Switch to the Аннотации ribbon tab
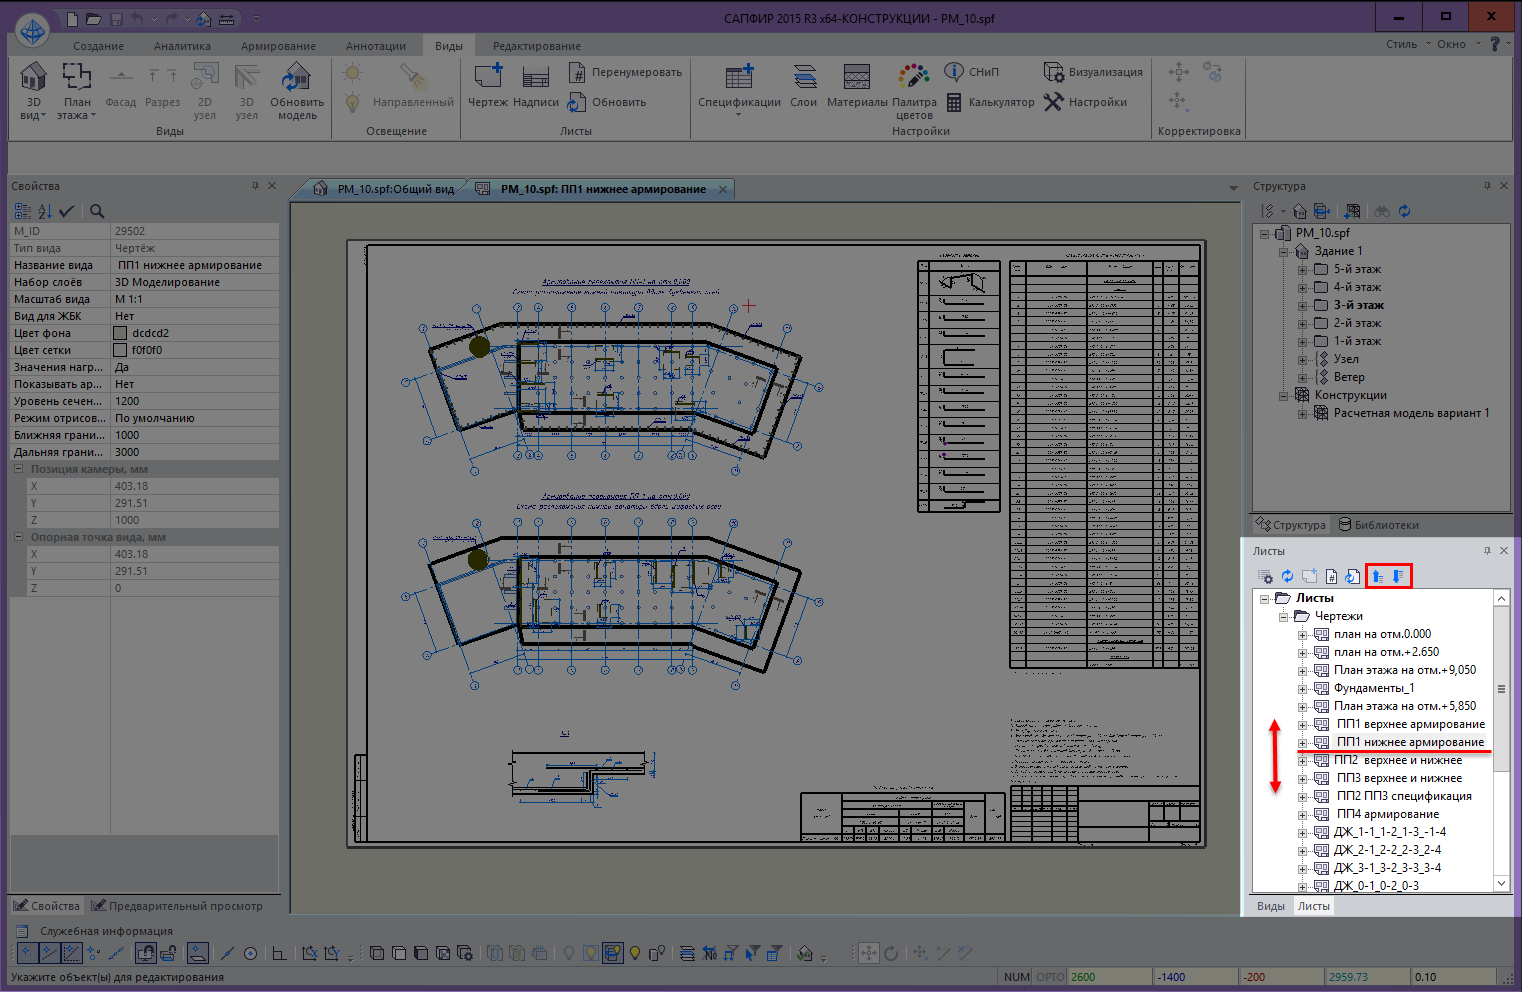Screen dimensions: 1522x992 [375, 46]
